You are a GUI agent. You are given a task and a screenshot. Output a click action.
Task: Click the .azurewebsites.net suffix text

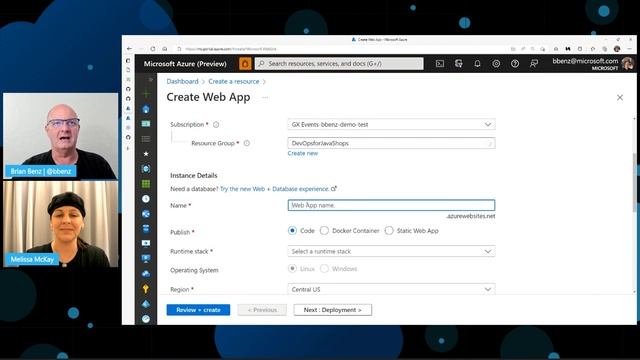coord(471,216)
